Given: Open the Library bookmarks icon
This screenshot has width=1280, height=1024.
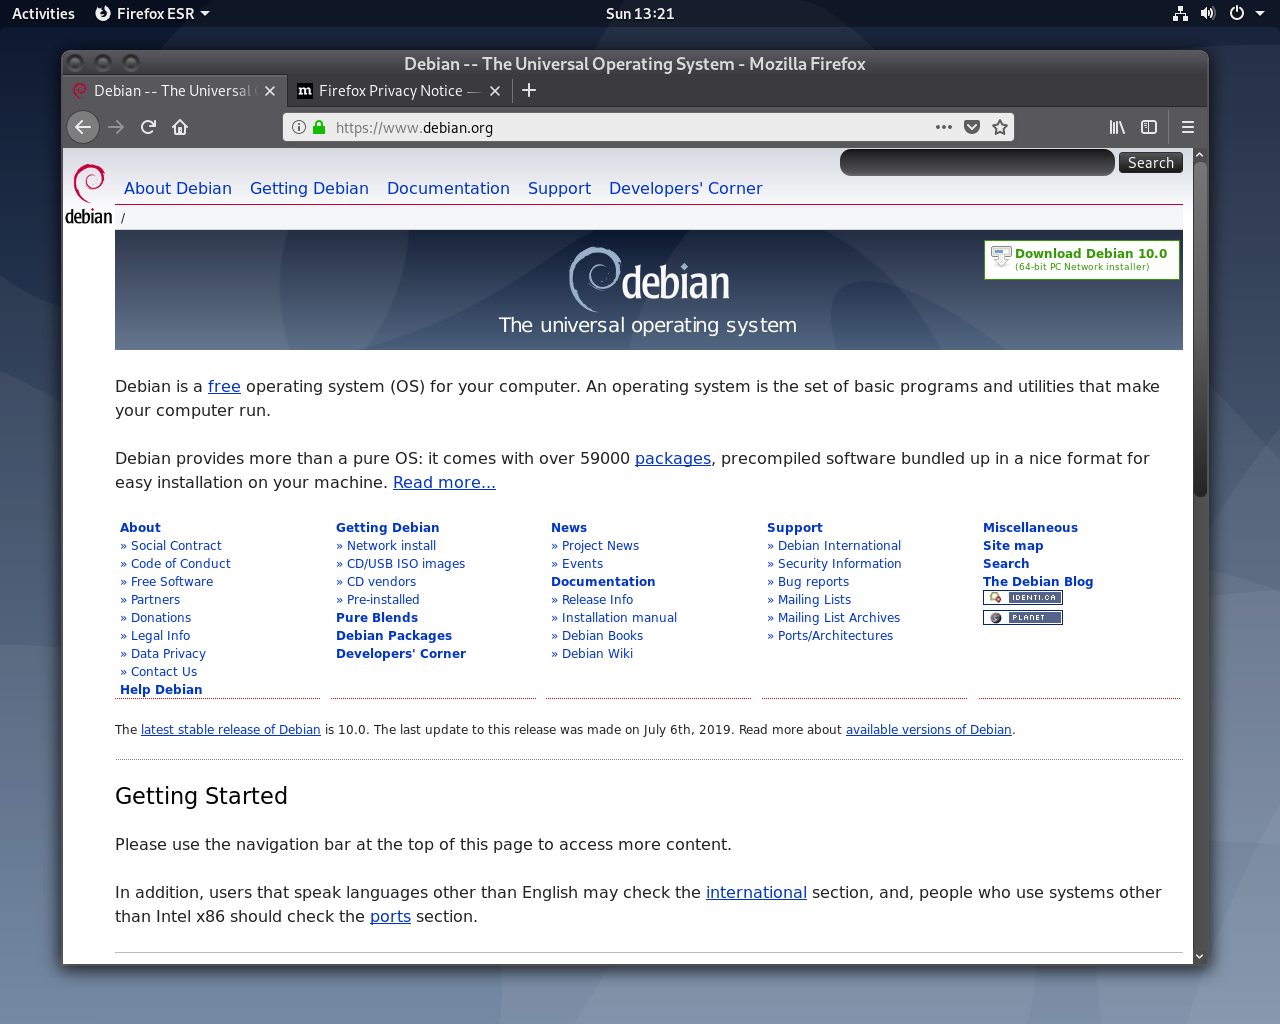Looking at the screenshot, I should pyautogui.click(x=1117, y=127).
